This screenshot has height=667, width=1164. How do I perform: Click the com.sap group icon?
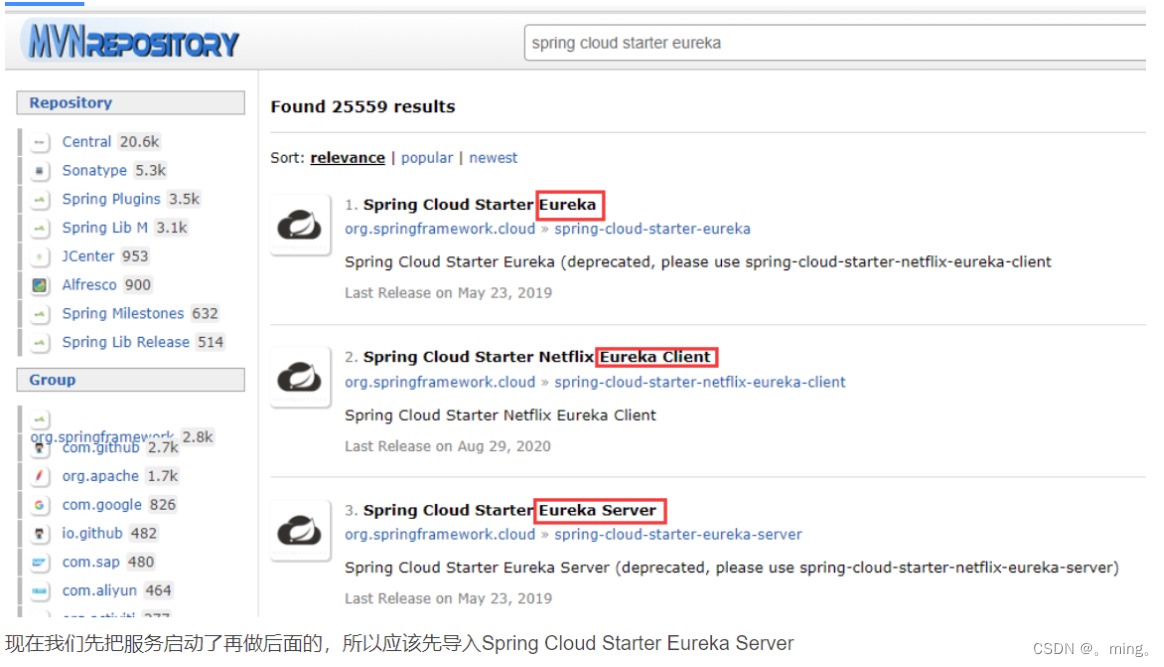[x=40, y=562]
